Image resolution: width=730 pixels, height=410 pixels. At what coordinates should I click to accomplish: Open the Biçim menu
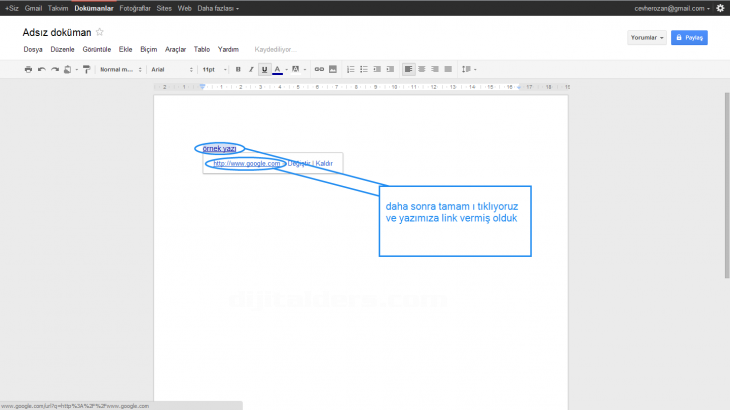tap(149, 48)
